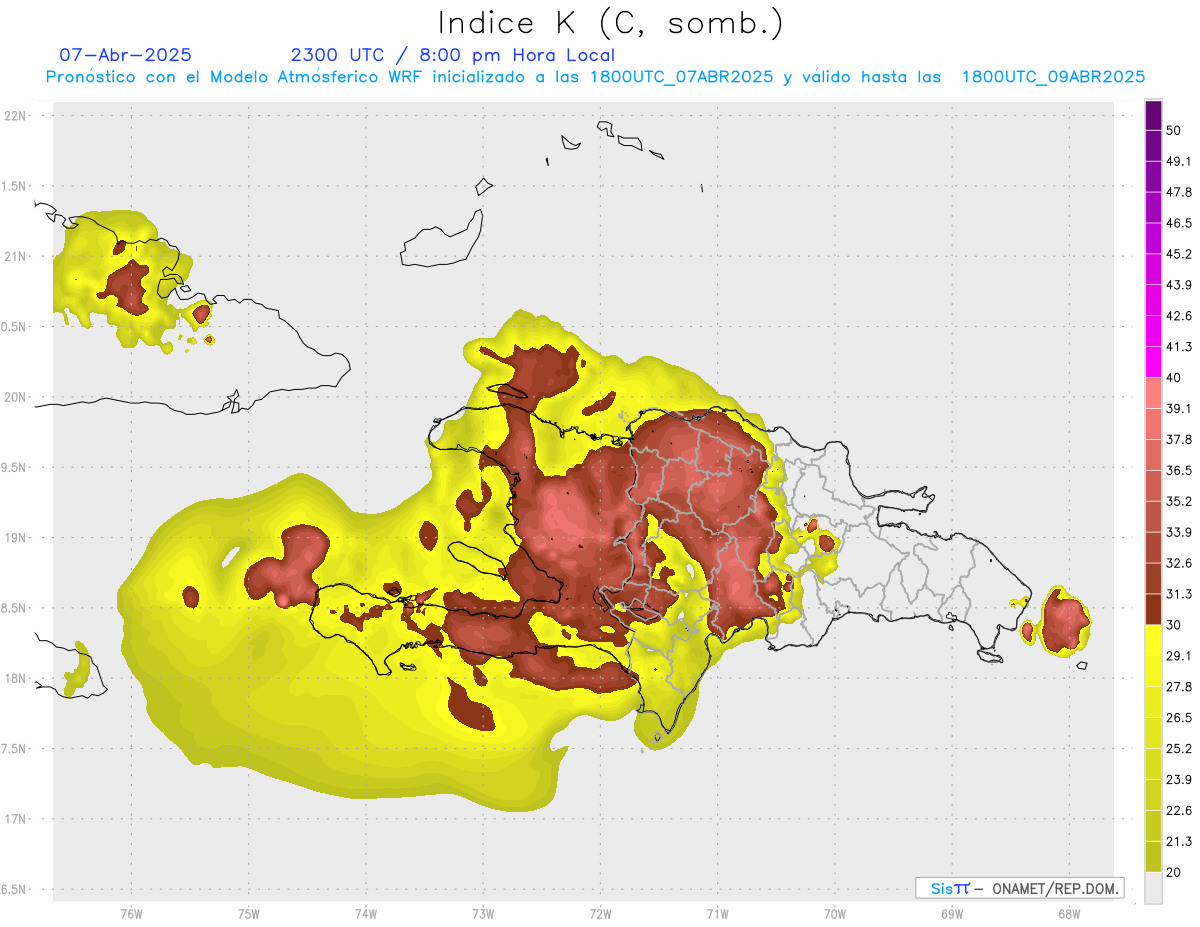Click the color bar value '29.1'
The height and width of the screenshot is (927, 1200).
[1179, 656]
